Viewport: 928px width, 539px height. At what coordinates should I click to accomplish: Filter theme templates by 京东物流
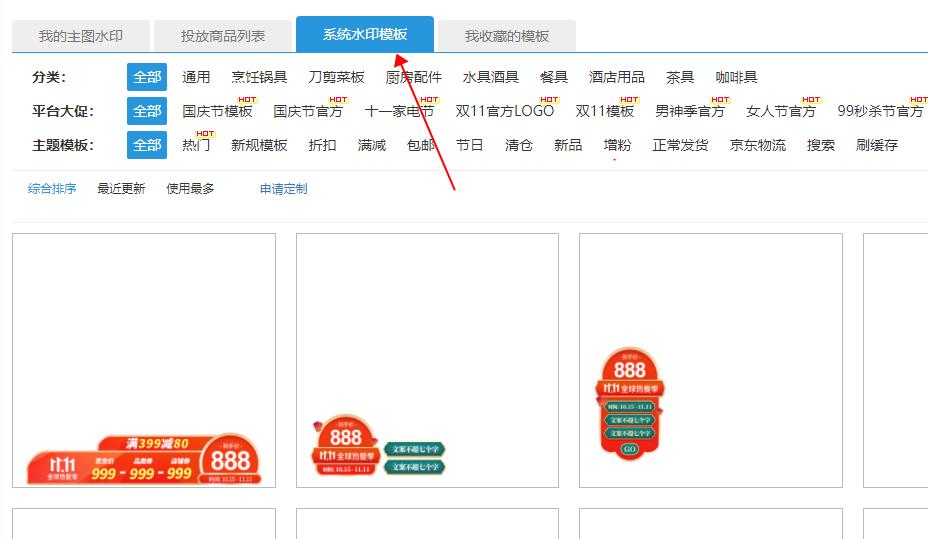click(758, 145)
